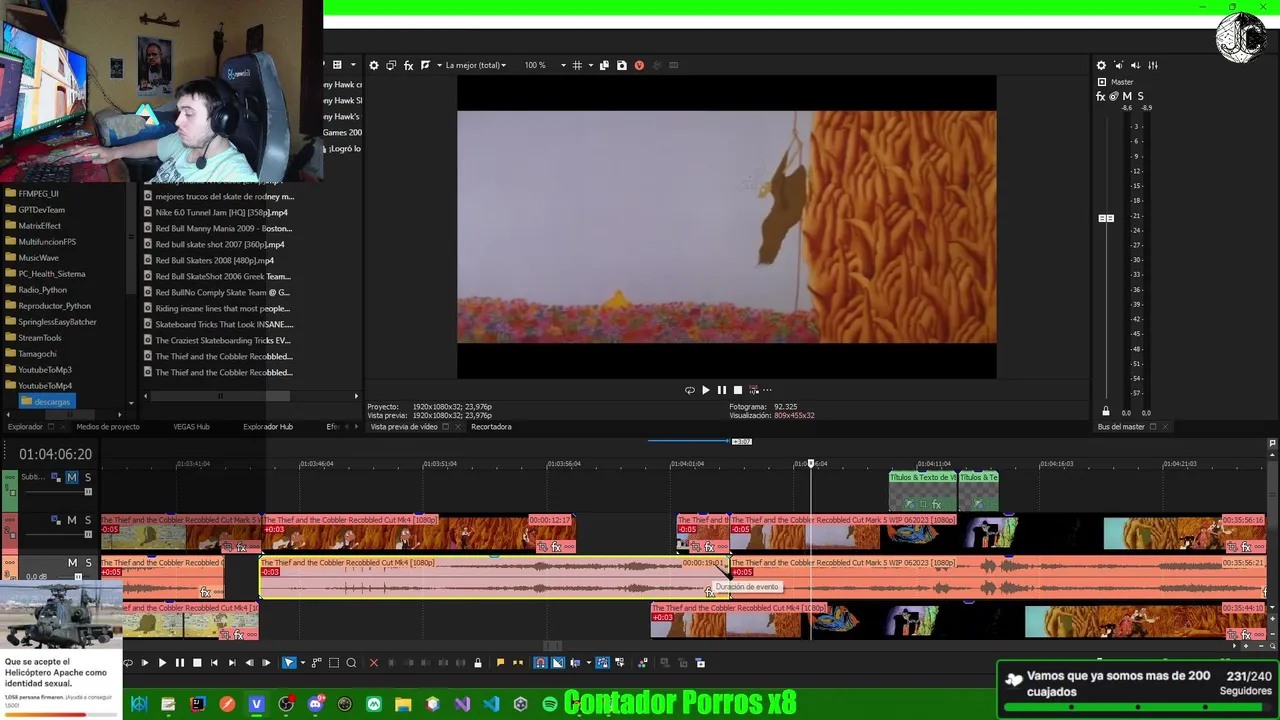Viewport: 1280px width, 720px height.
Task: Insert a marker with the marker icon
Action: [x=501, y=662]
